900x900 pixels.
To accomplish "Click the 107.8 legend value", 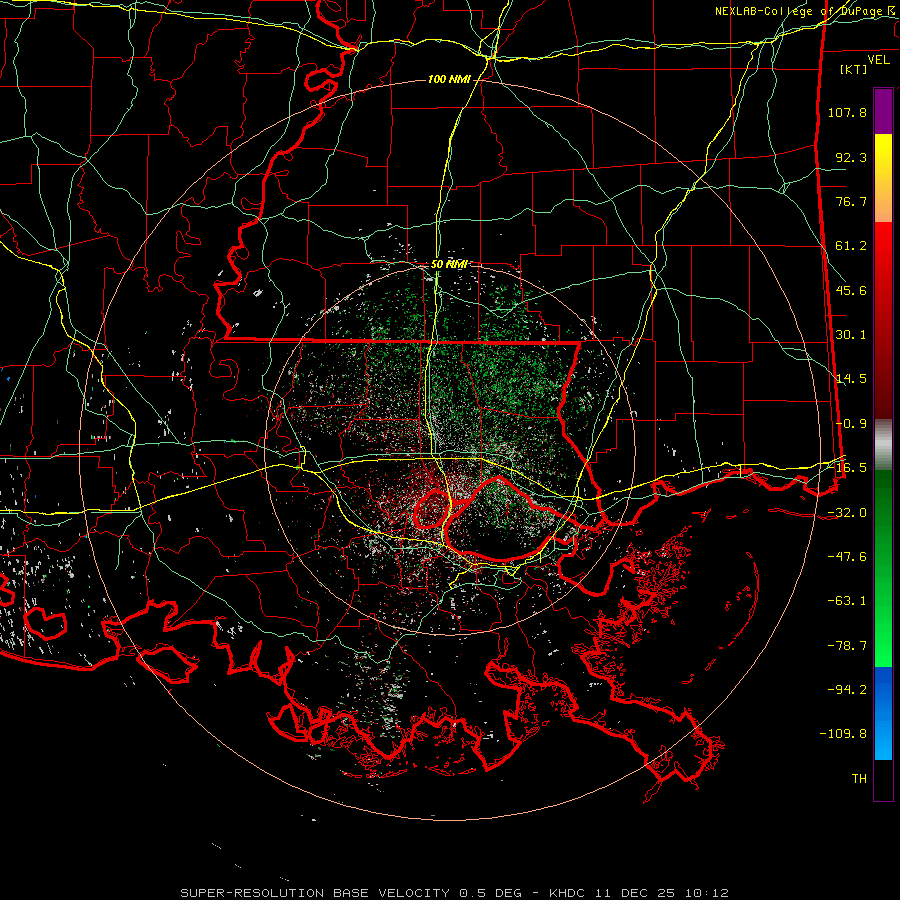I will (847, 112).
